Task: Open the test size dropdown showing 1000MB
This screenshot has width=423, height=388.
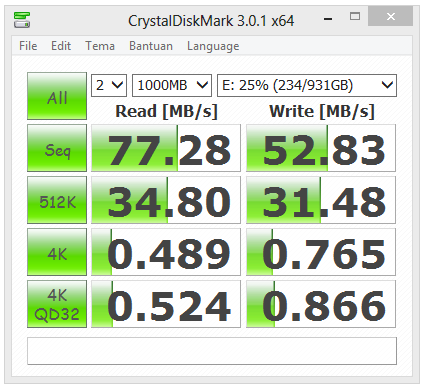Action: pyautogui.click(x=172, y=85)
